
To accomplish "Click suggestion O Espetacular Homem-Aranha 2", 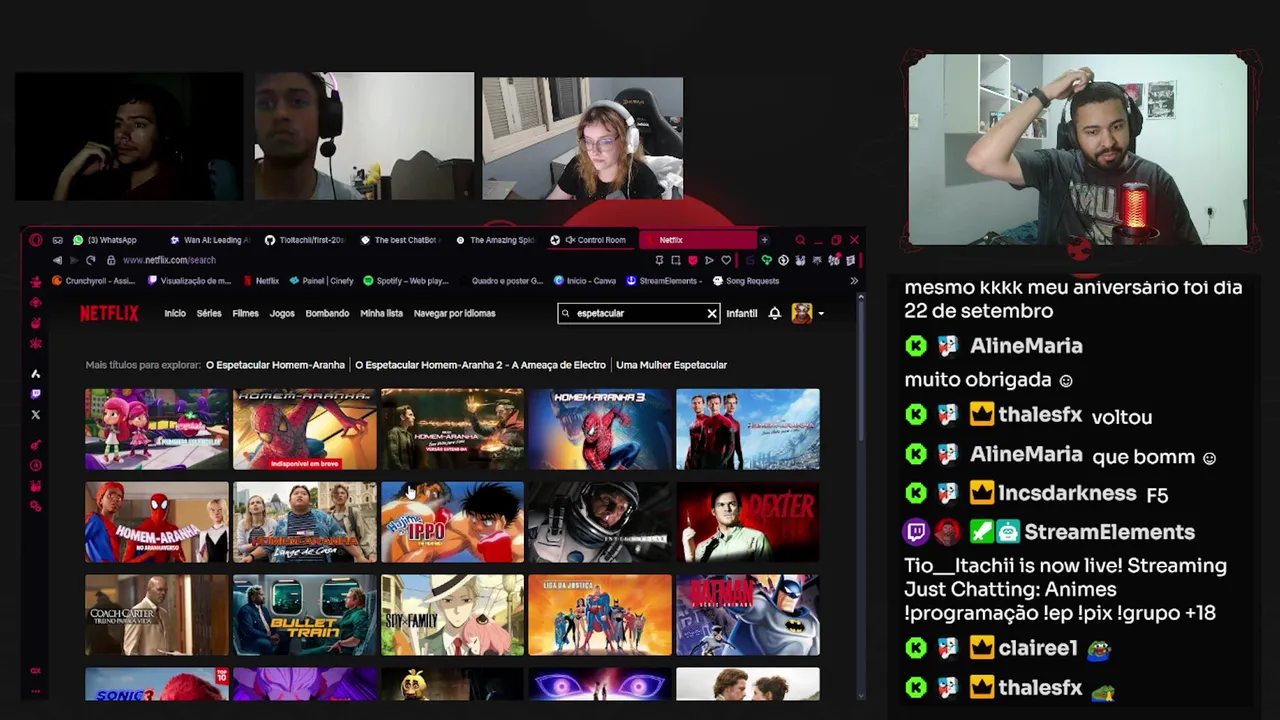I will pos(480,365).
